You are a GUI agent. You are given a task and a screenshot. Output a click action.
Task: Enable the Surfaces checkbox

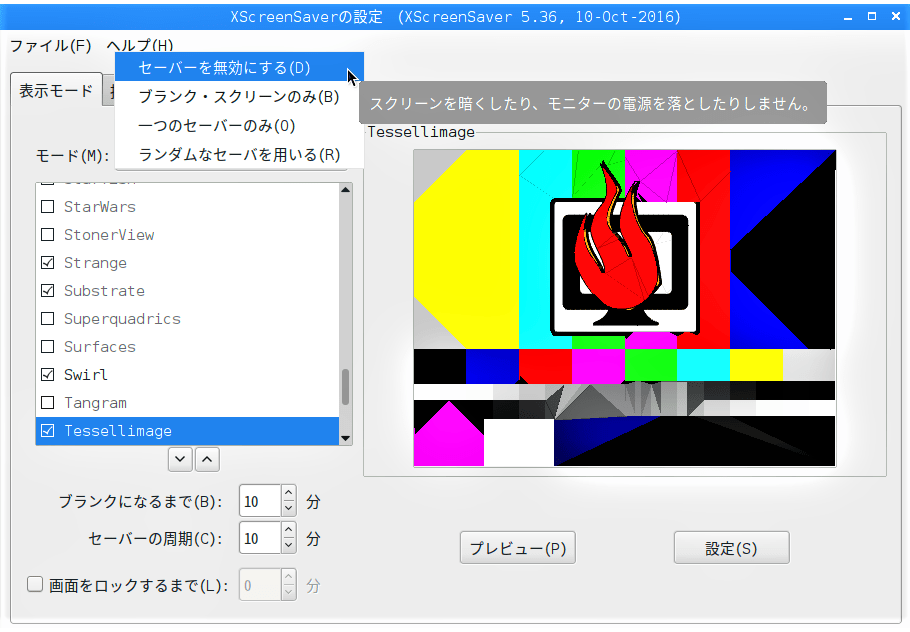(48, 346)
